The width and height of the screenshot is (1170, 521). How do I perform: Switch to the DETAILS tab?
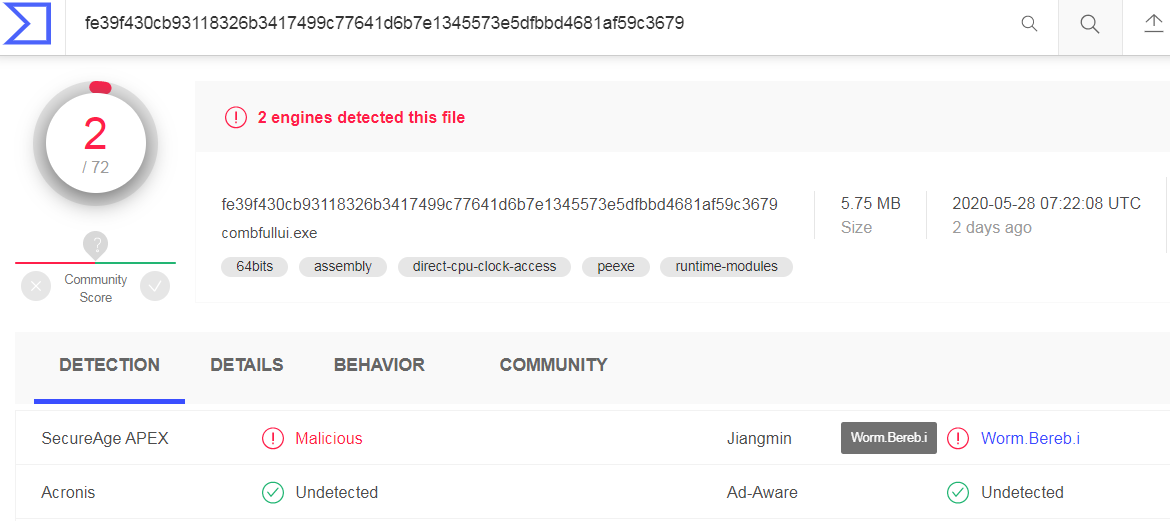tap(247, 365)
